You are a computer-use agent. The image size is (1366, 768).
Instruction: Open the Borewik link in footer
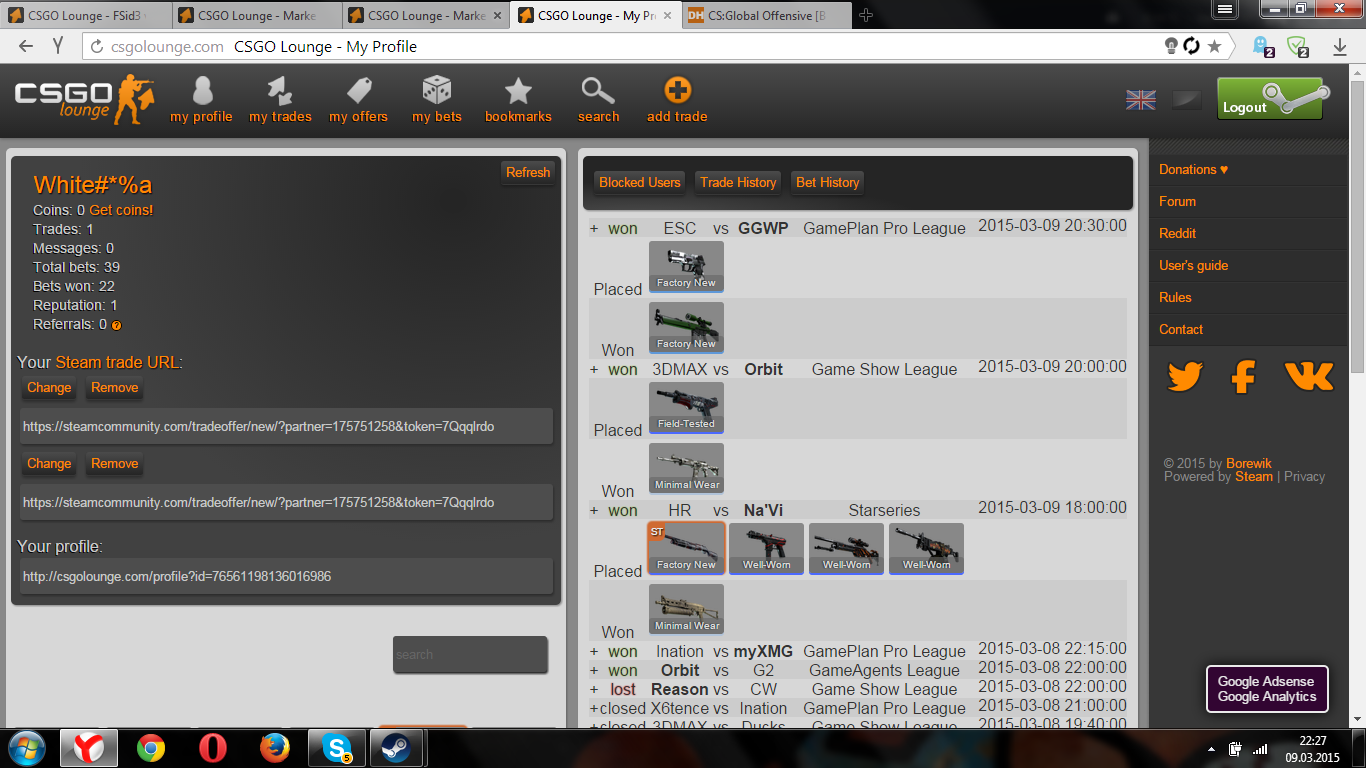pos(1249,463)
